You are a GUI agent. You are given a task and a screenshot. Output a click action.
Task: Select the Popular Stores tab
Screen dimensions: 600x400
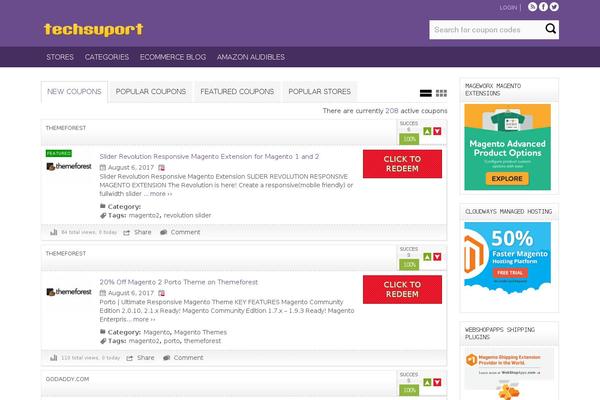pos(320,92)
